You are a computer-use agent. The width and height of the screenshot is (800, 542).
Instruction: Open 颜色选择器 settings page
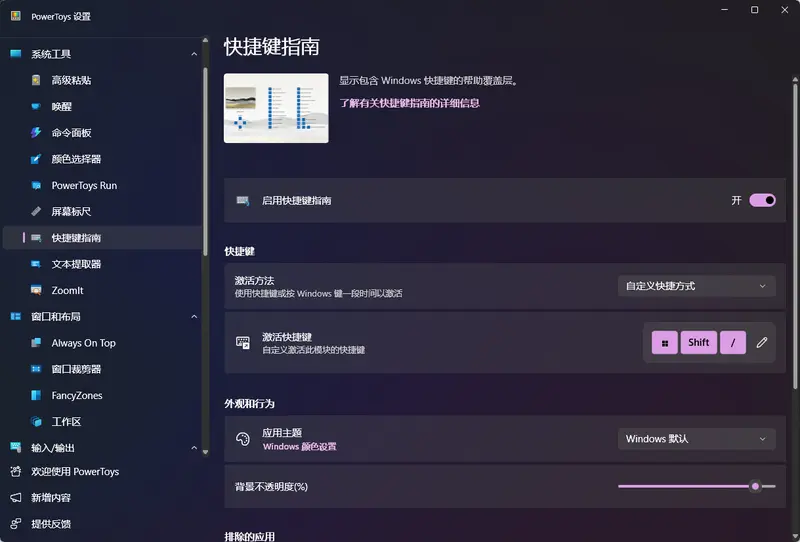(x=102, y=159)
